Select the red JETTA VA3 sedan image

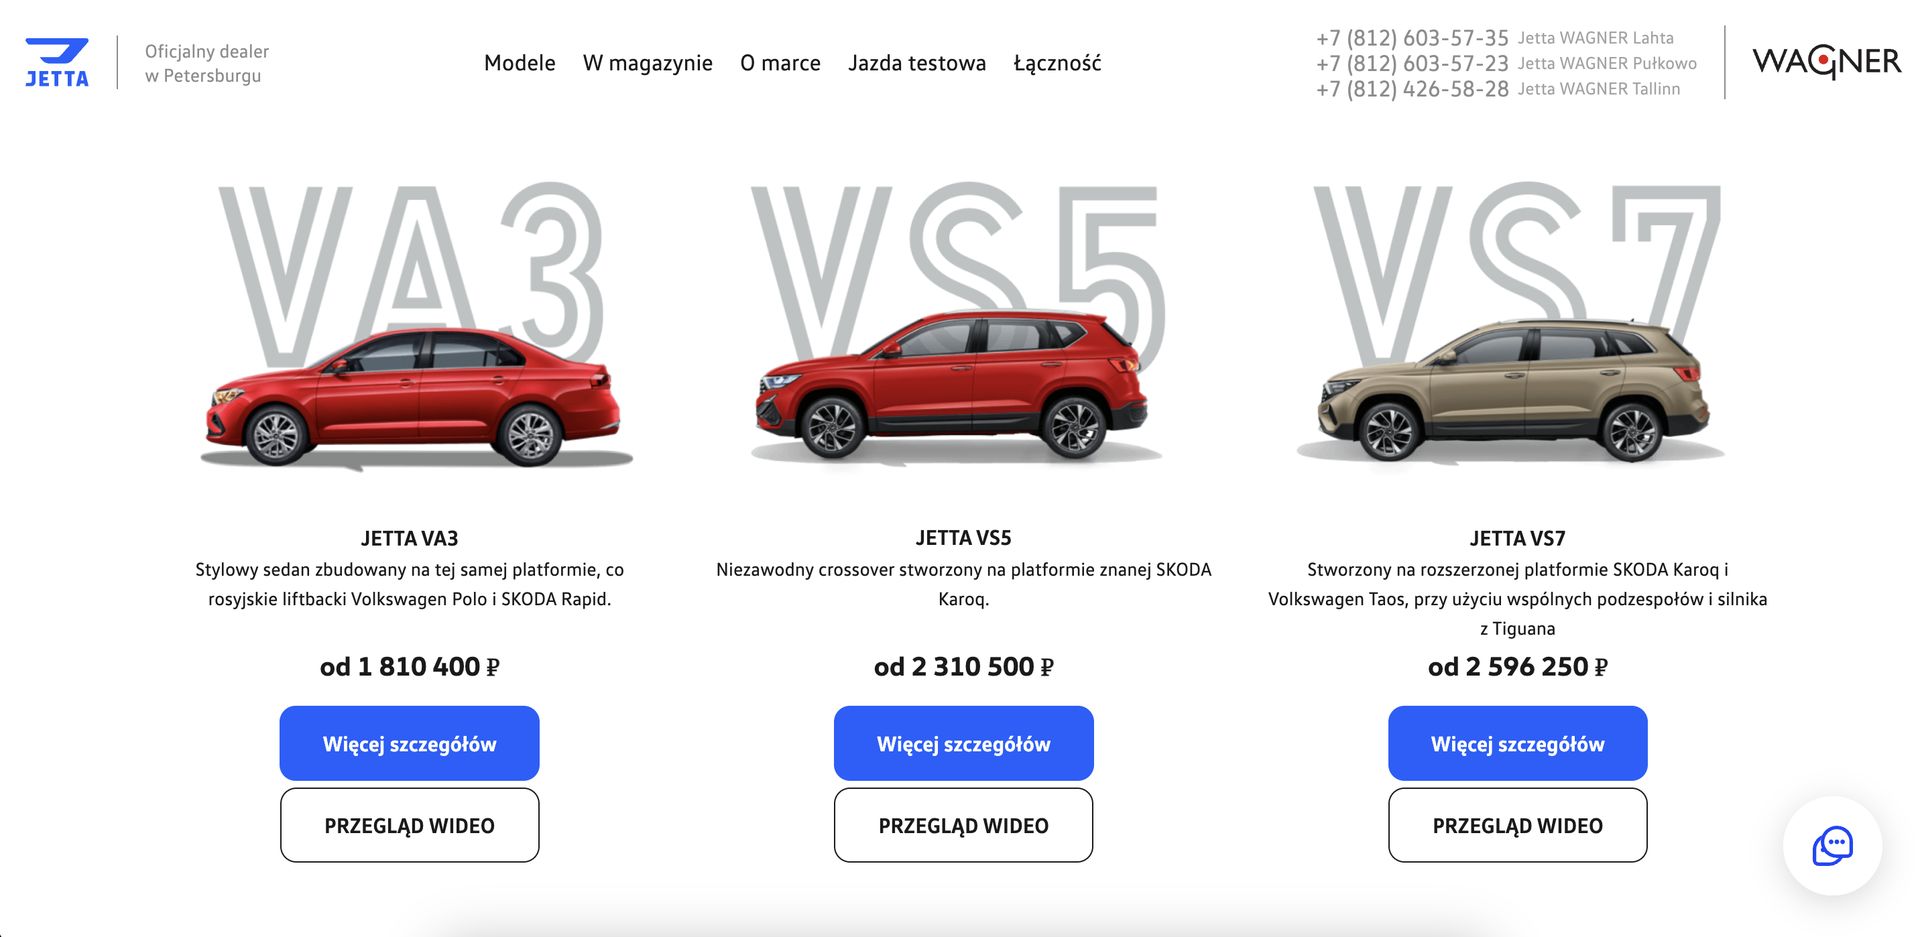(415, 397)
